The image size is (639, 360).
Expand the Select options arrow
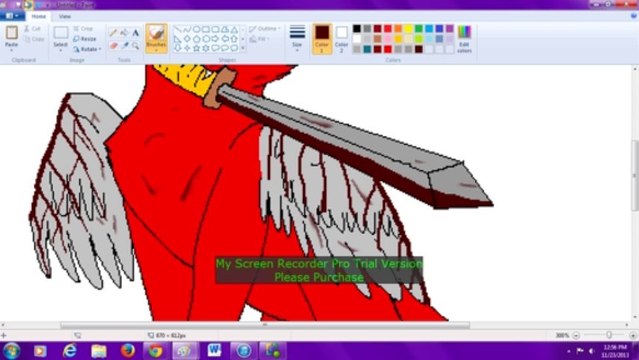[x=61, y=50]
